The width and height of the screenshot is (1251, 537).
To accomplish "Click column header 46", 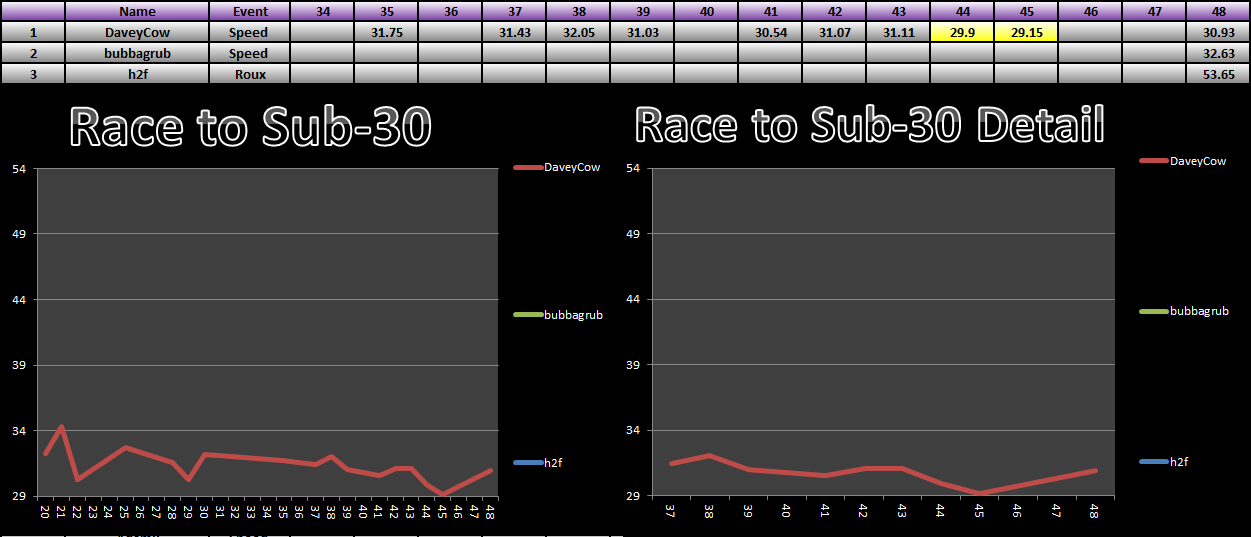I will [x=1091, y=11].
